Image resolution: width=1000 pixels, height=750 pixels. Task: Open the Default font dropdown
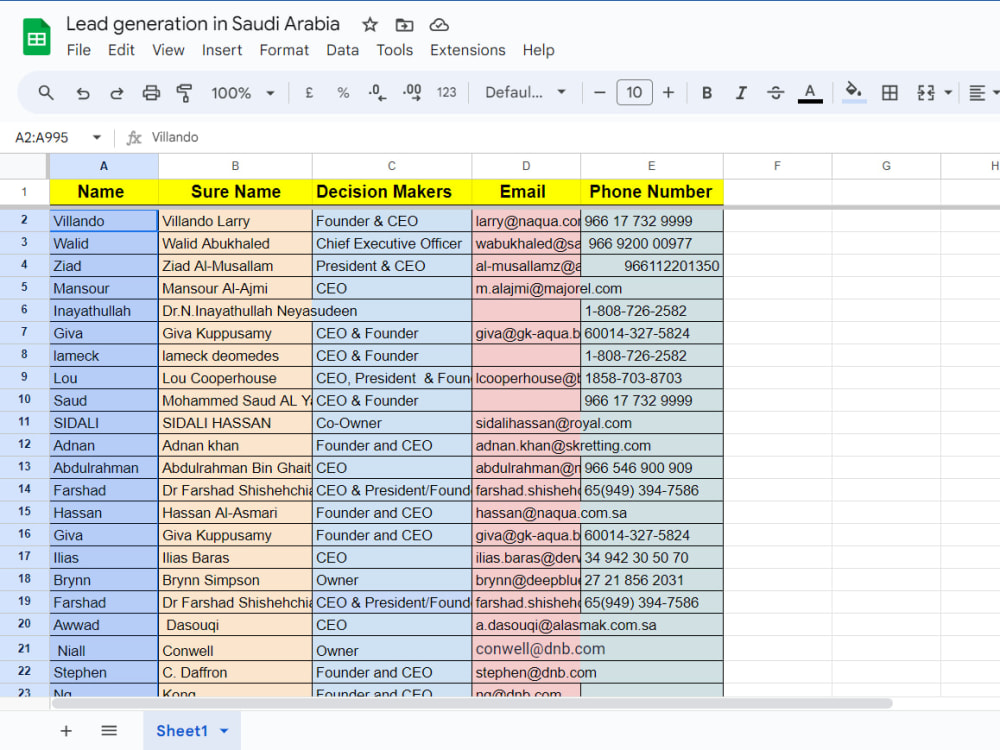point(526,93)
